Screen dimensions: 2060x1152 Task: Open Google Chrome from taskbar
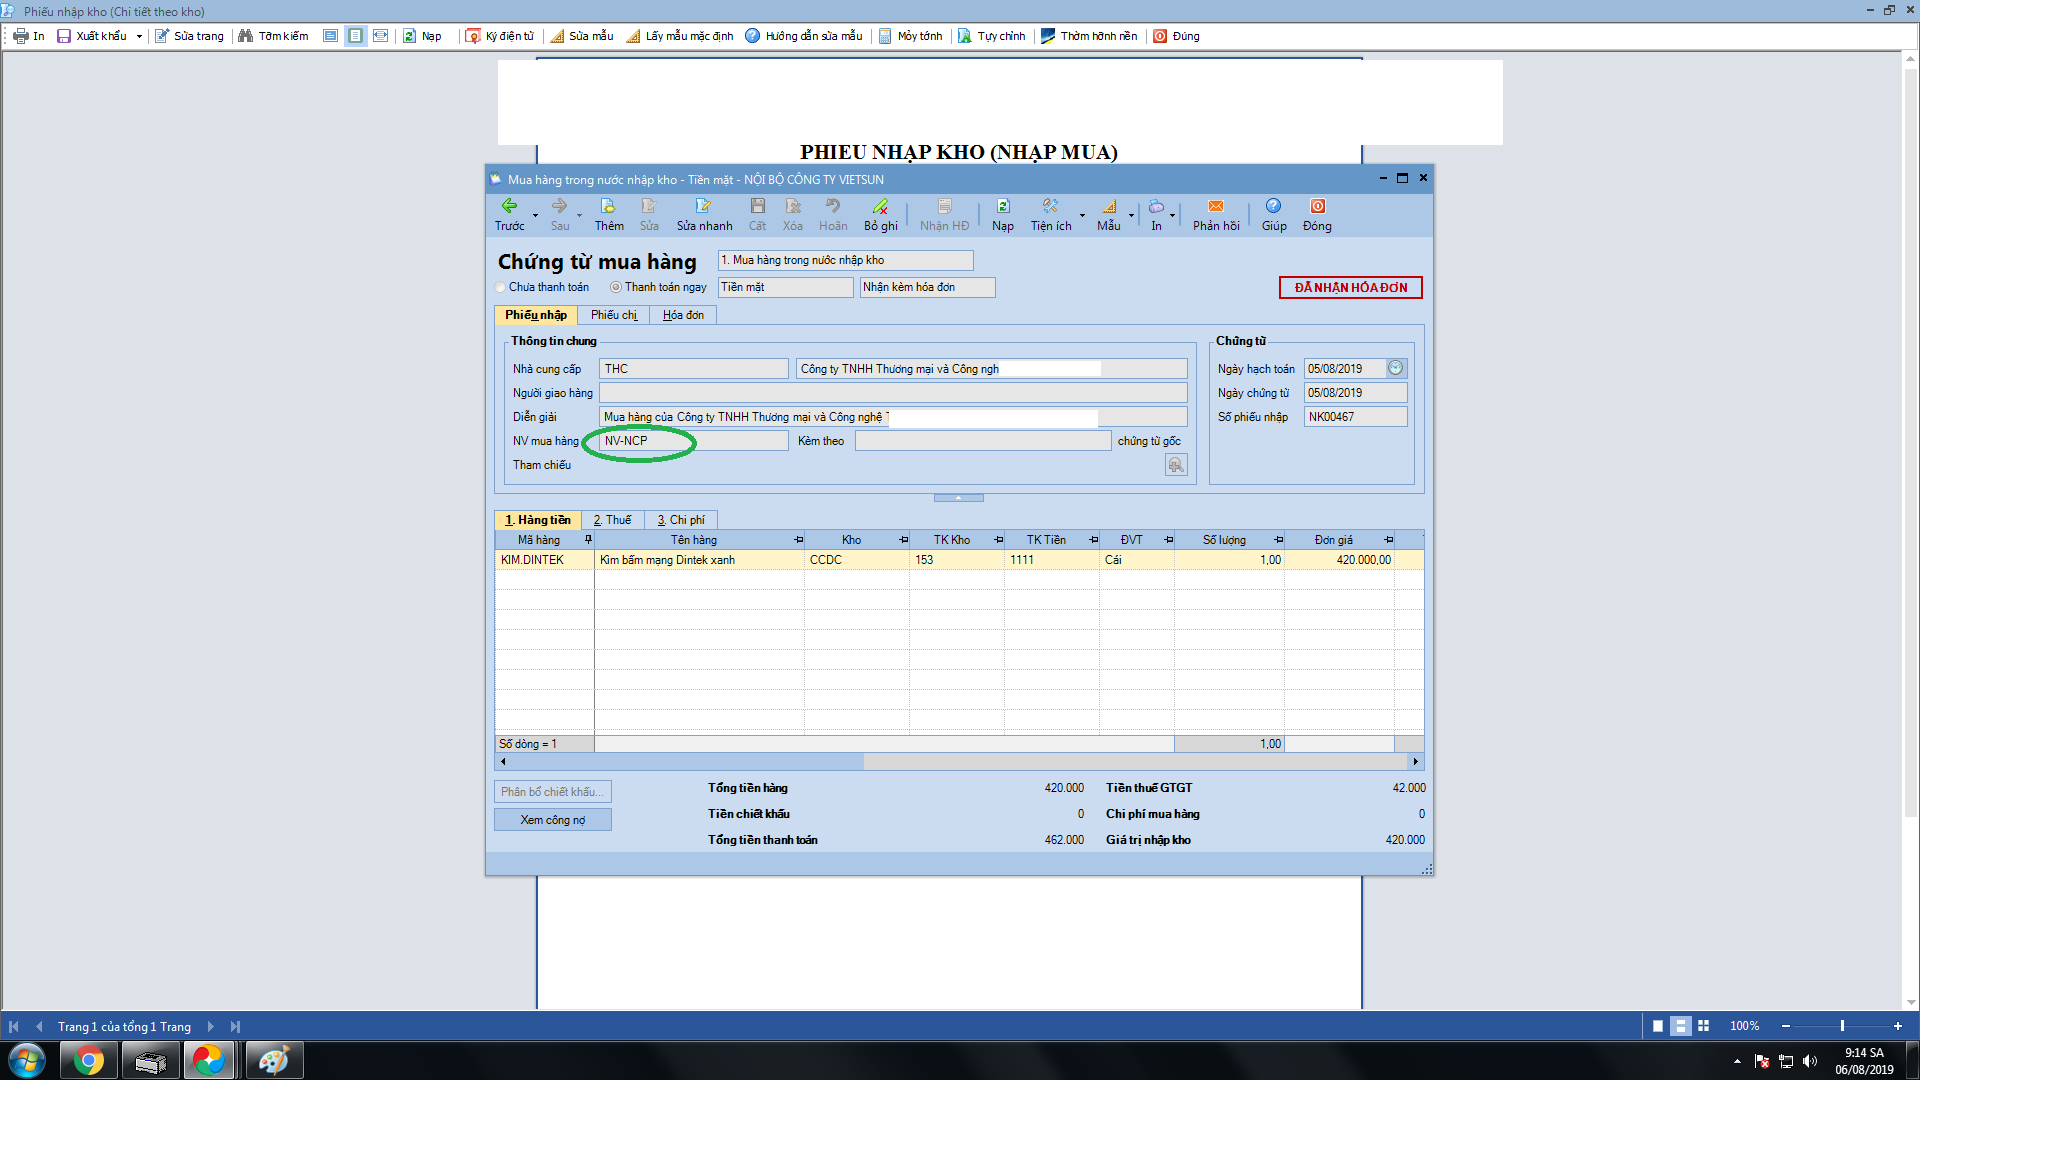coord(89,1060)
